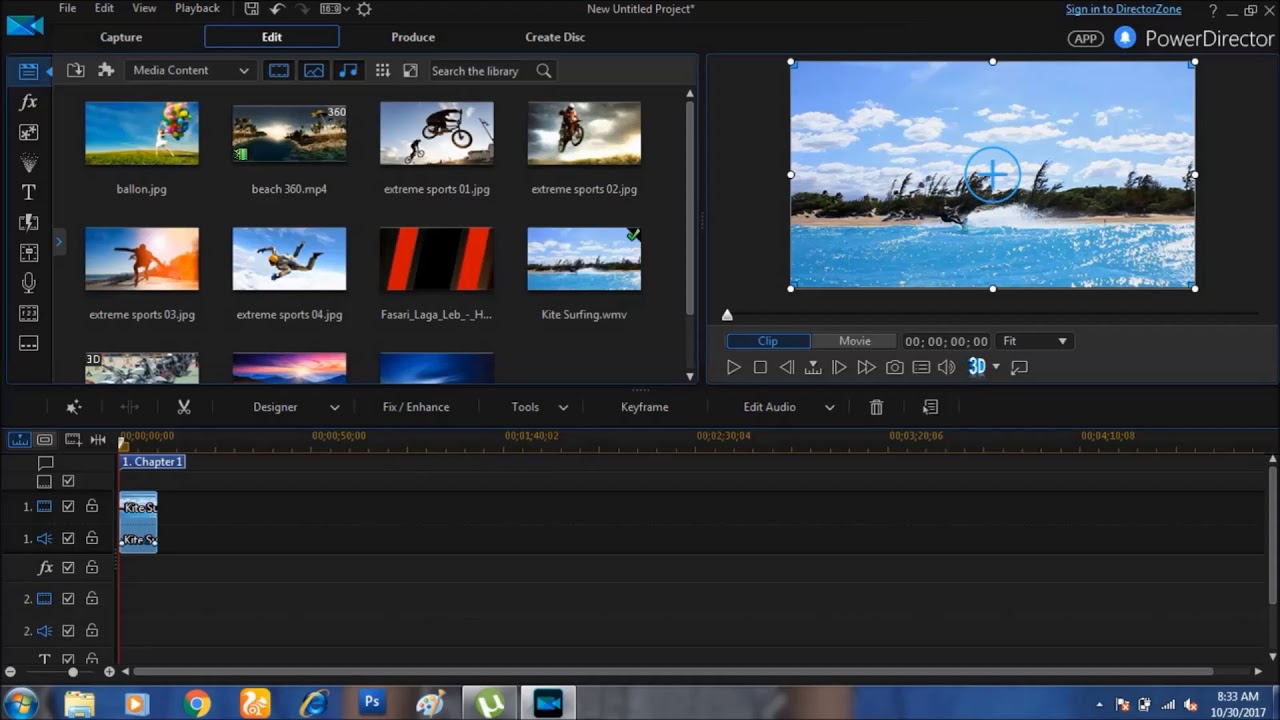This screenshot has height=720, width=1280.
Task: Expand the collapsed explorer panel arrow
Action: pos(59,241)
